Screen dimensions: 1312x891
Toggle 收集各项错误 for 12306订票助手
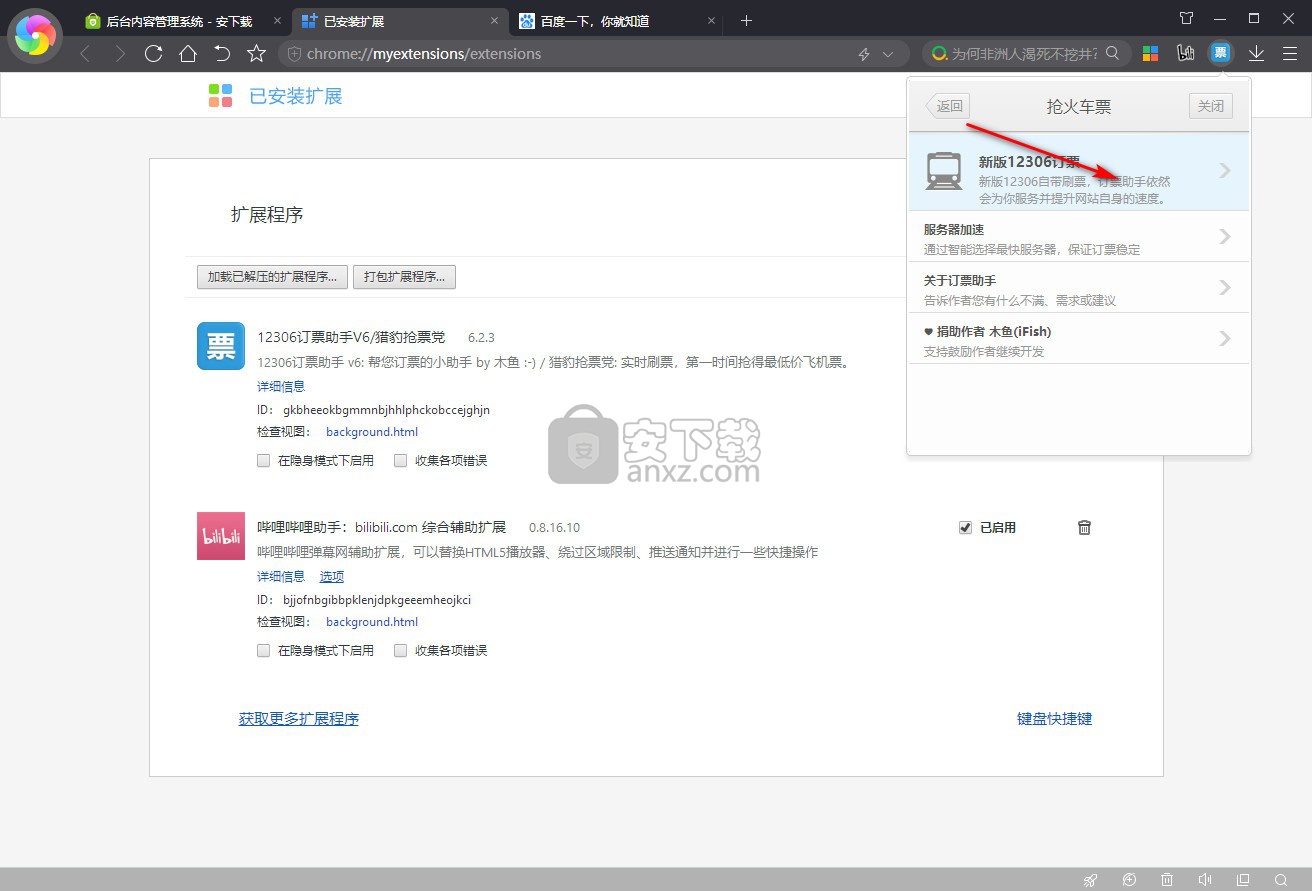(401, 461)
